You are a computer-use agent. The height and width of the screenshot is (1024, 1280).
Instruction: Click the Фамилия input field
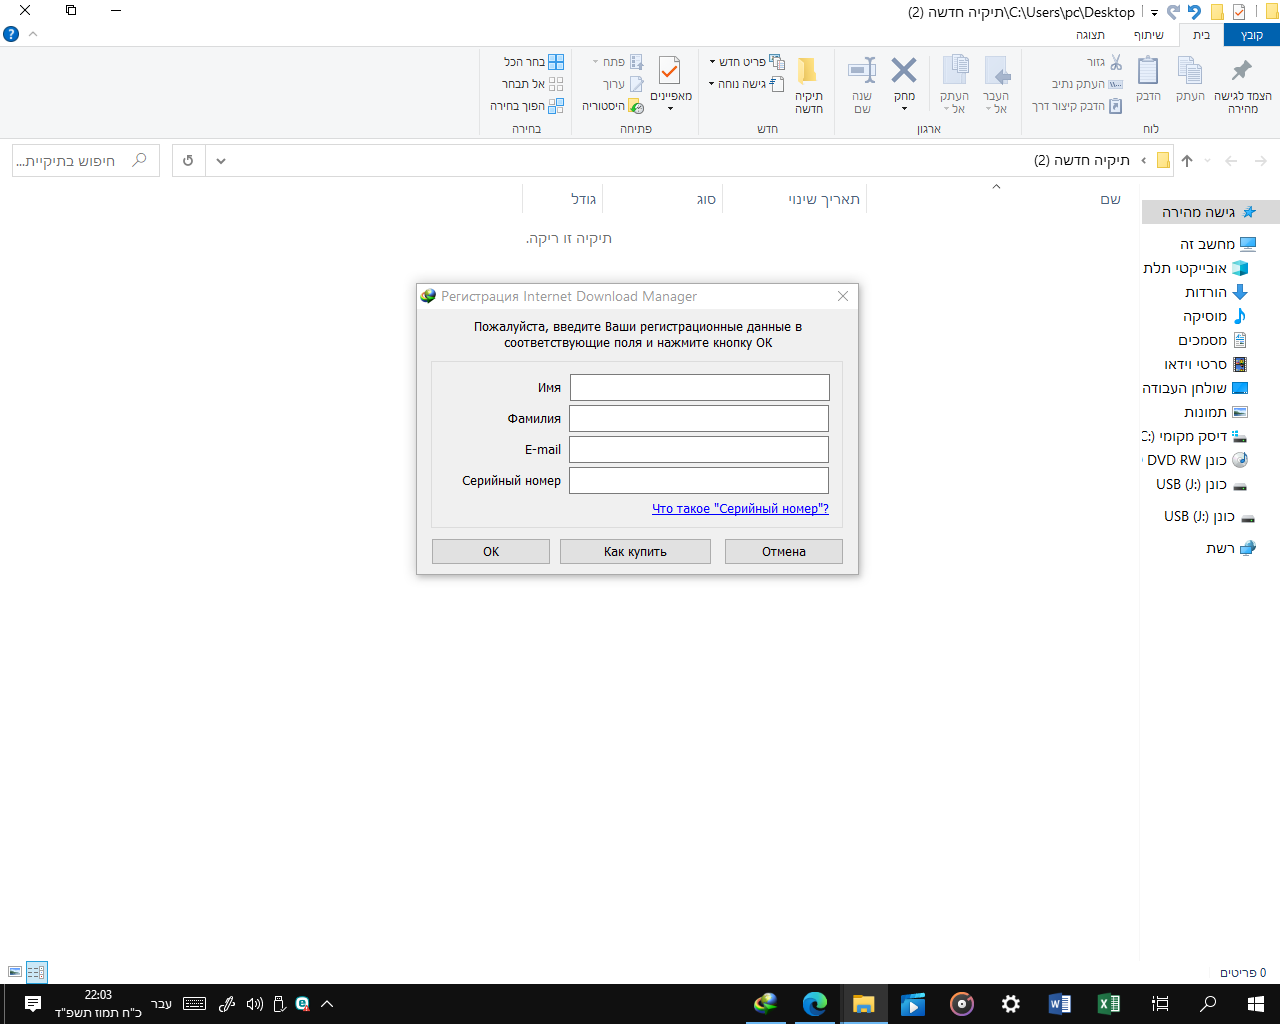[699, 418]
